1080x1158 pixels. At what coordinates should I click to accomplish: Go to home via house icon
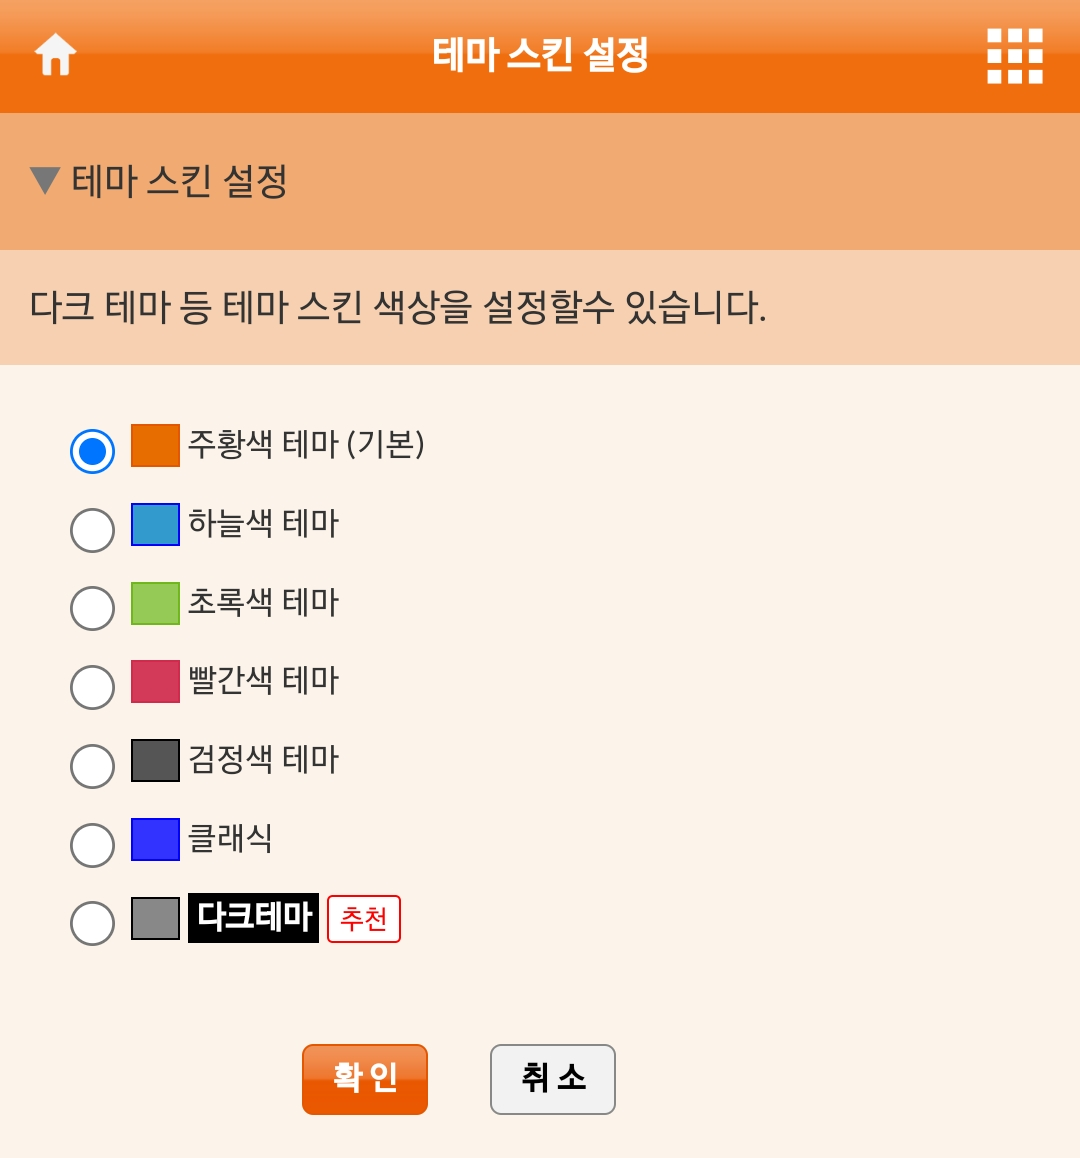[55, 55]
